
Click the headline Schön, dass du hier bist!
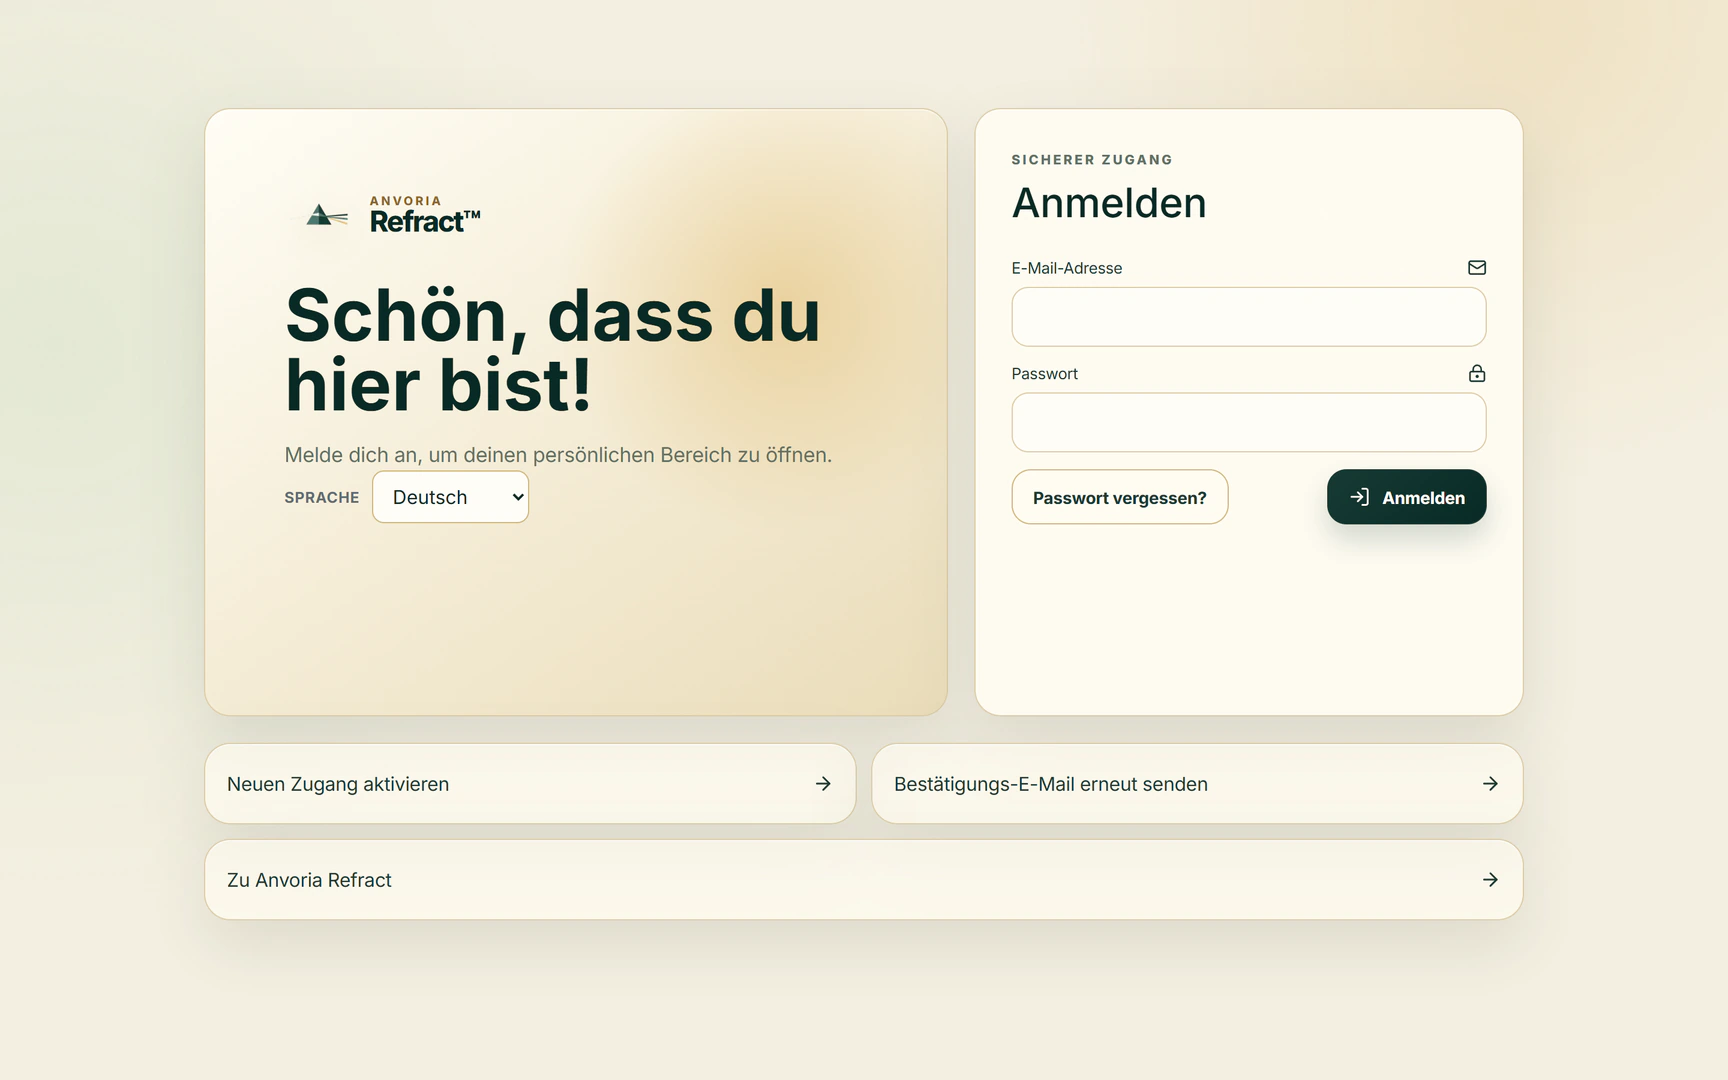[x=553, y=350]
